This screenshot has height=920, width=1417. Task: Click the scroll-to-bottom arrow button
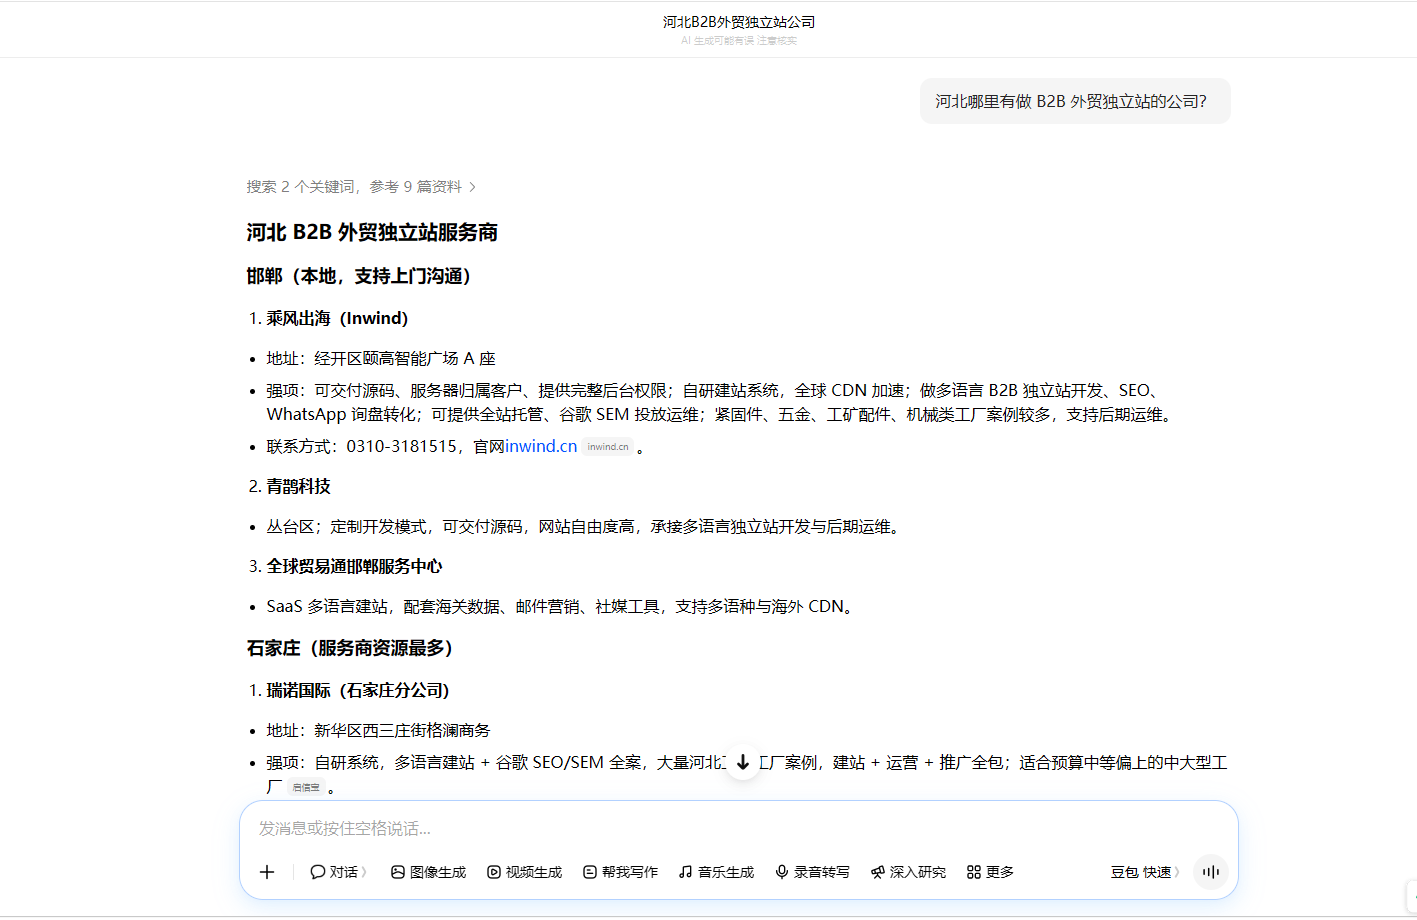pyautogui.click(x=743, y=763)
